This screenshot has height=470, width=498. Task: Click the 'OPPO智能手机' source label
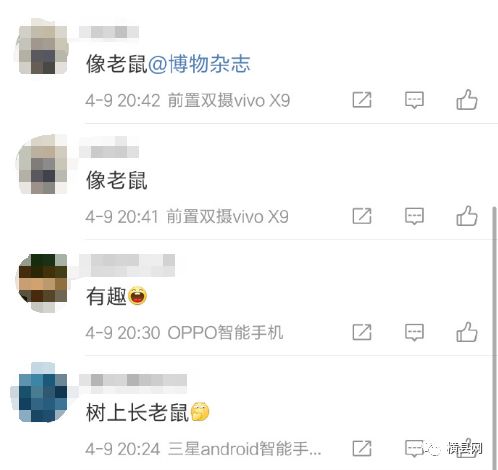click(225, 332)
